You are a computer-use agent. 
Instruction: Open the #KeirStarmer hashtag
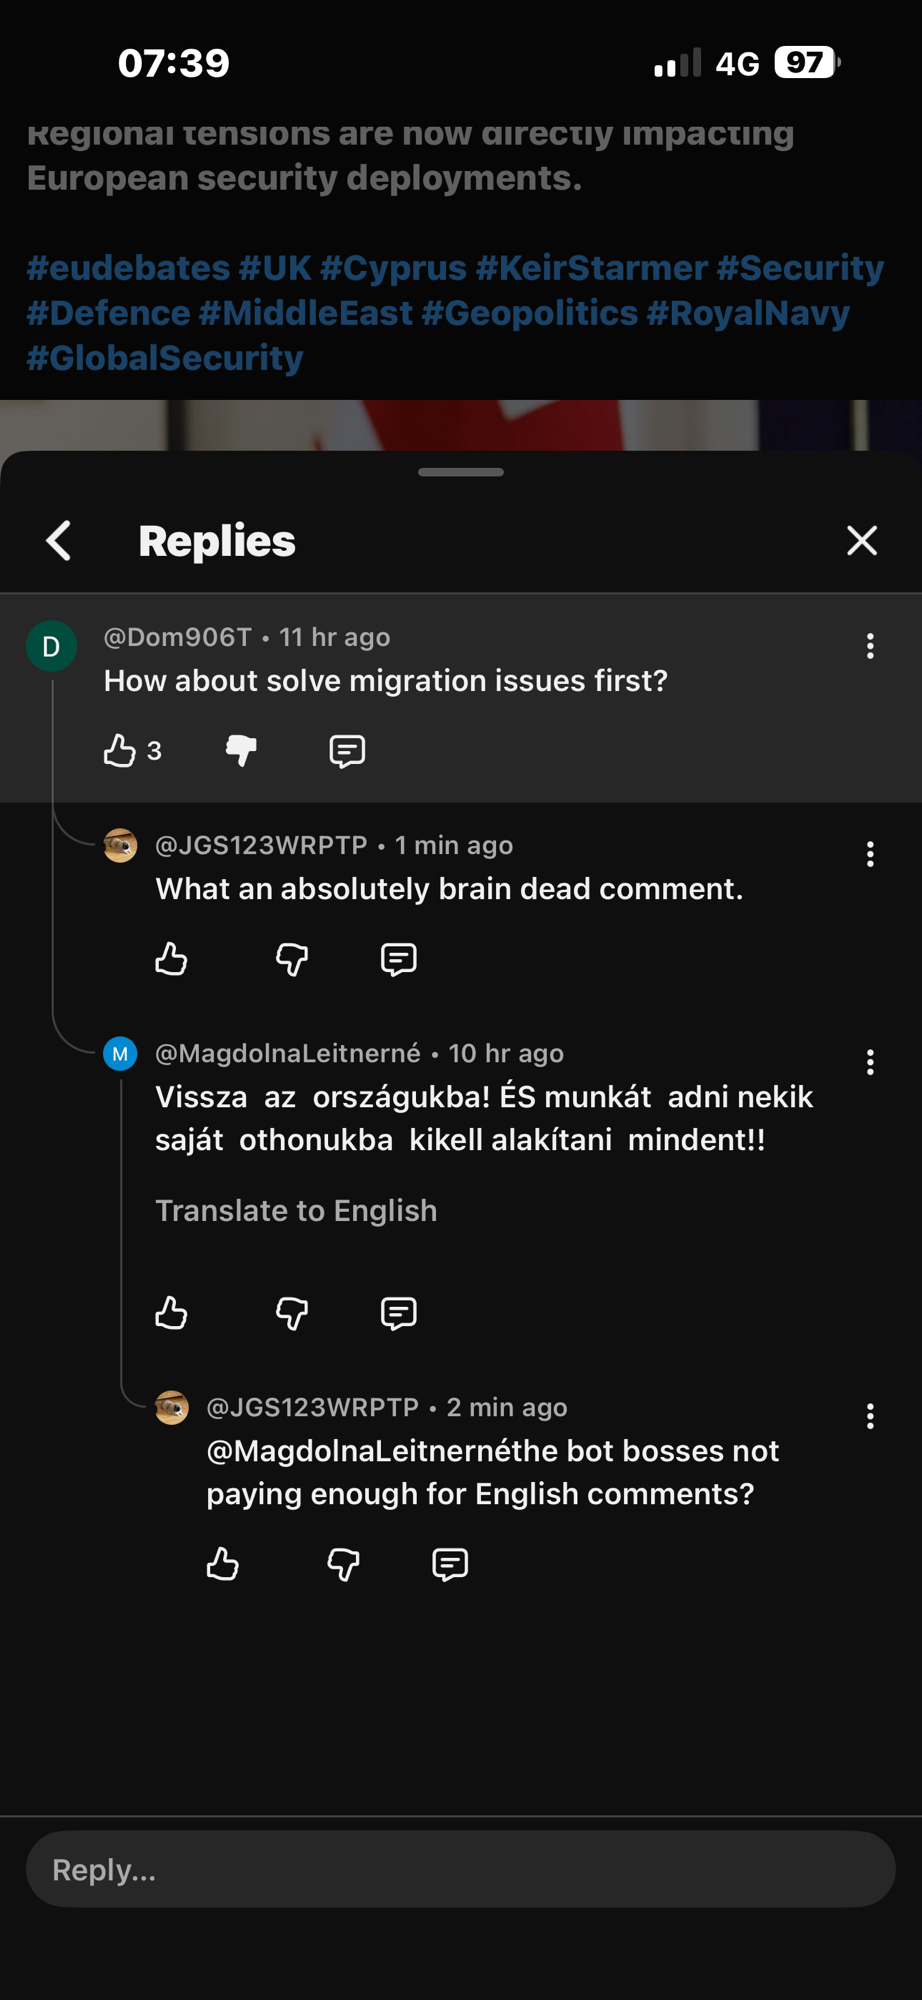point(591,268)
